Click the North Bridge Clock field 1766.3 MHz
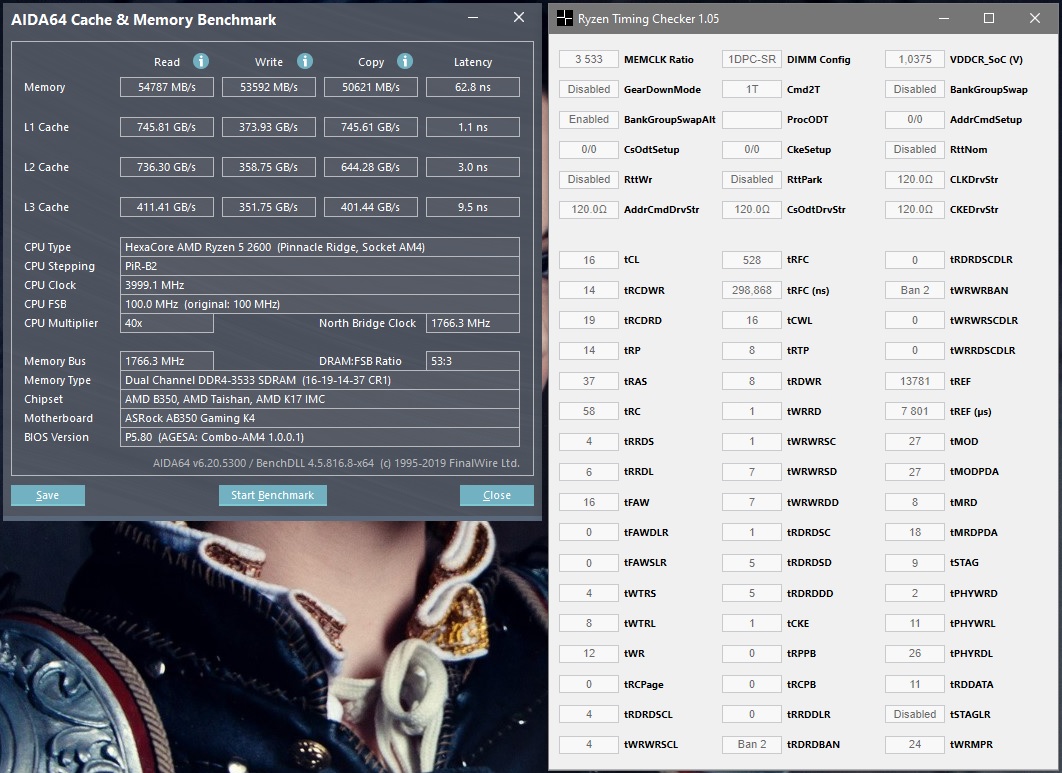 pyautogui.click(x=473, y=323)
